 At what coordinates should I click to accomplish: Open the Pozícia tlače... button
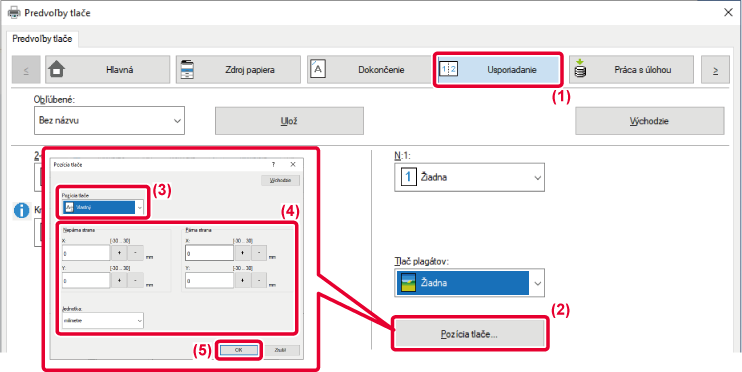point(470,334)
